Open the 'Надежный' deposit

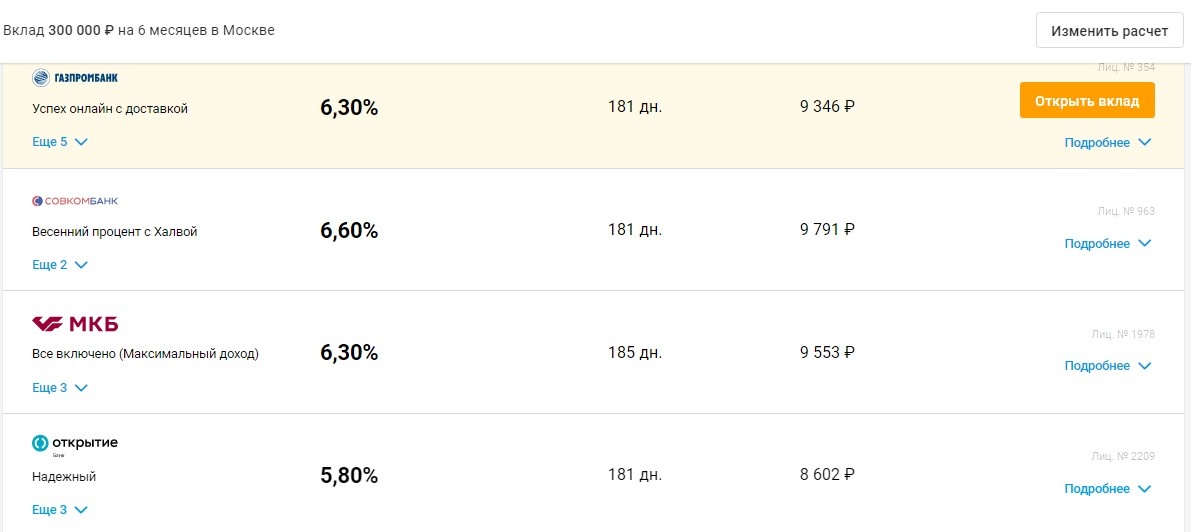(64, 477)
